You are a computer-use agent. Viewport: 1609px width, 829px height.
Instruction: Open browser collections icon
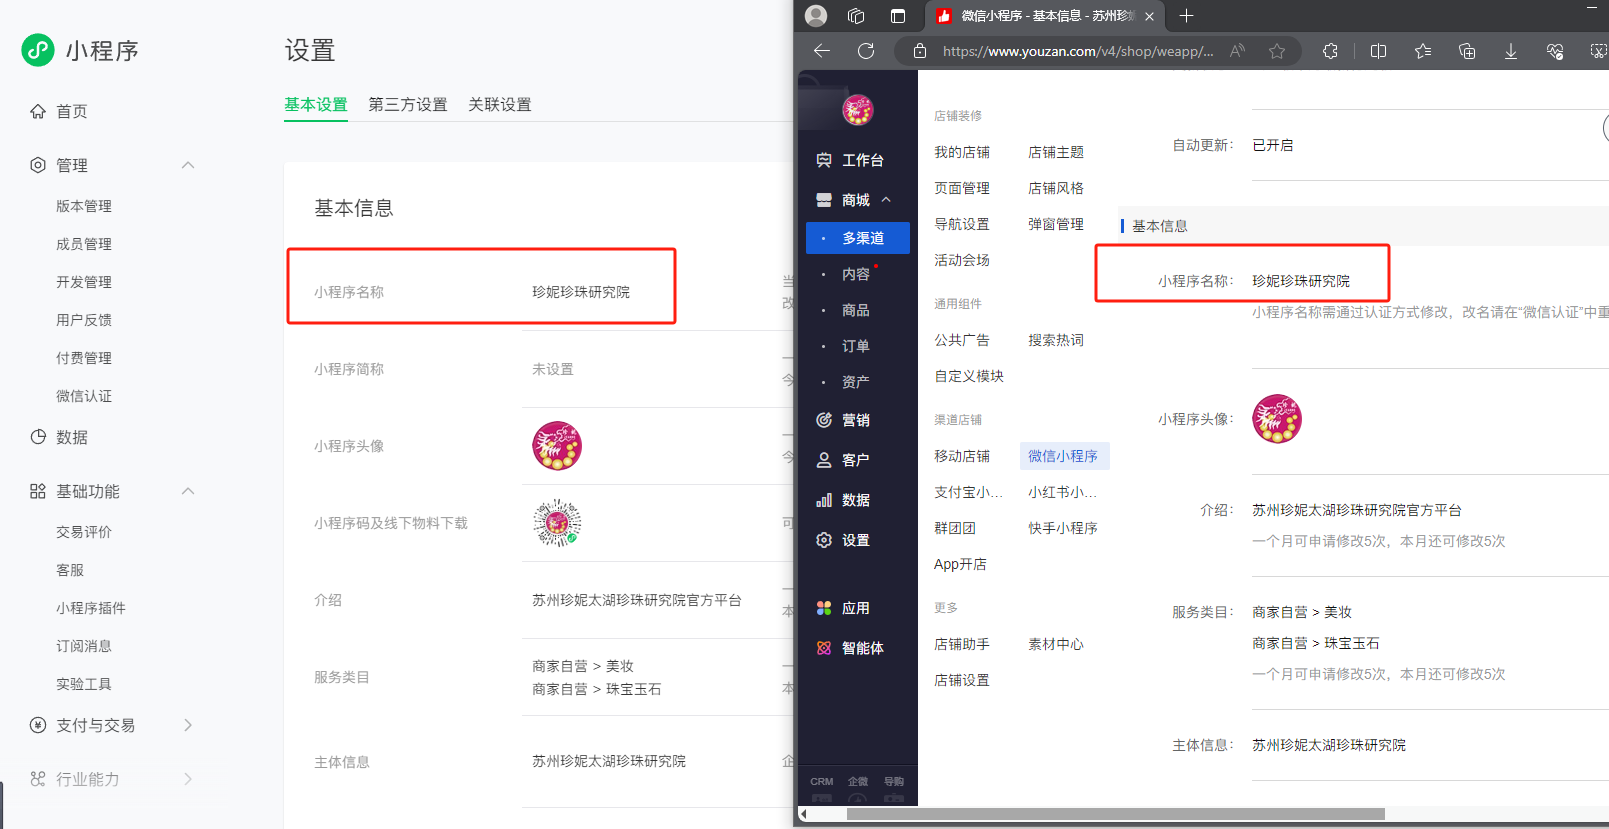tap(1467, 51)
